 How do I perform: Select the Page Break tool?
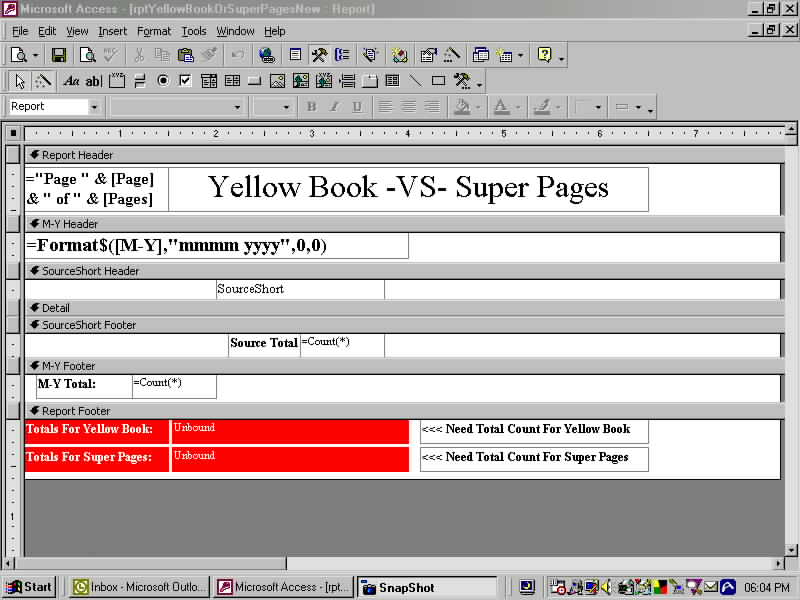pyautogui.click(x=346, y=81)
